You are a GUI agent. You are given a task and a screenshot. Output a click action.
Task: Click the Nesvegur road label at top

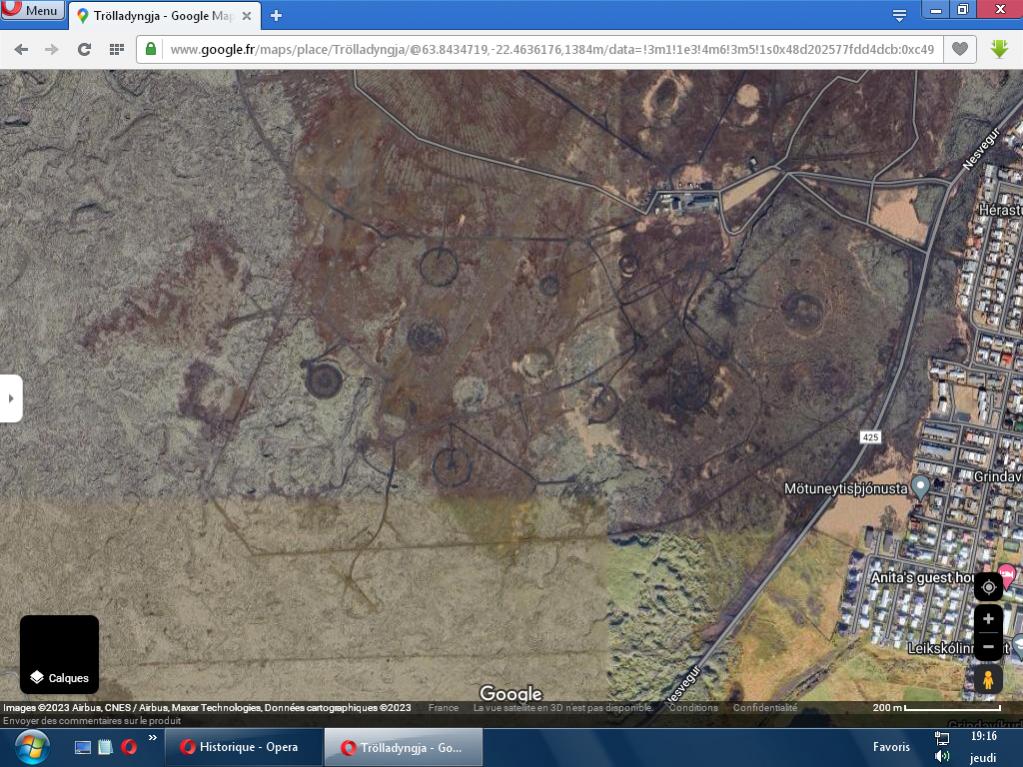[981, 149]
